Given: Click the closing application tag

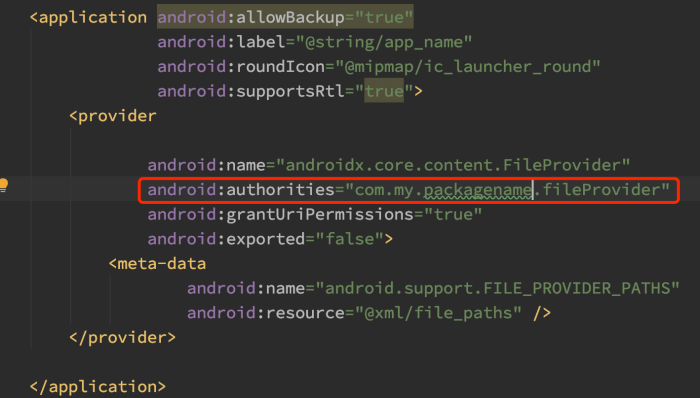Looking at the screenshot, I should pyautogui.click(x=98, y=386).
